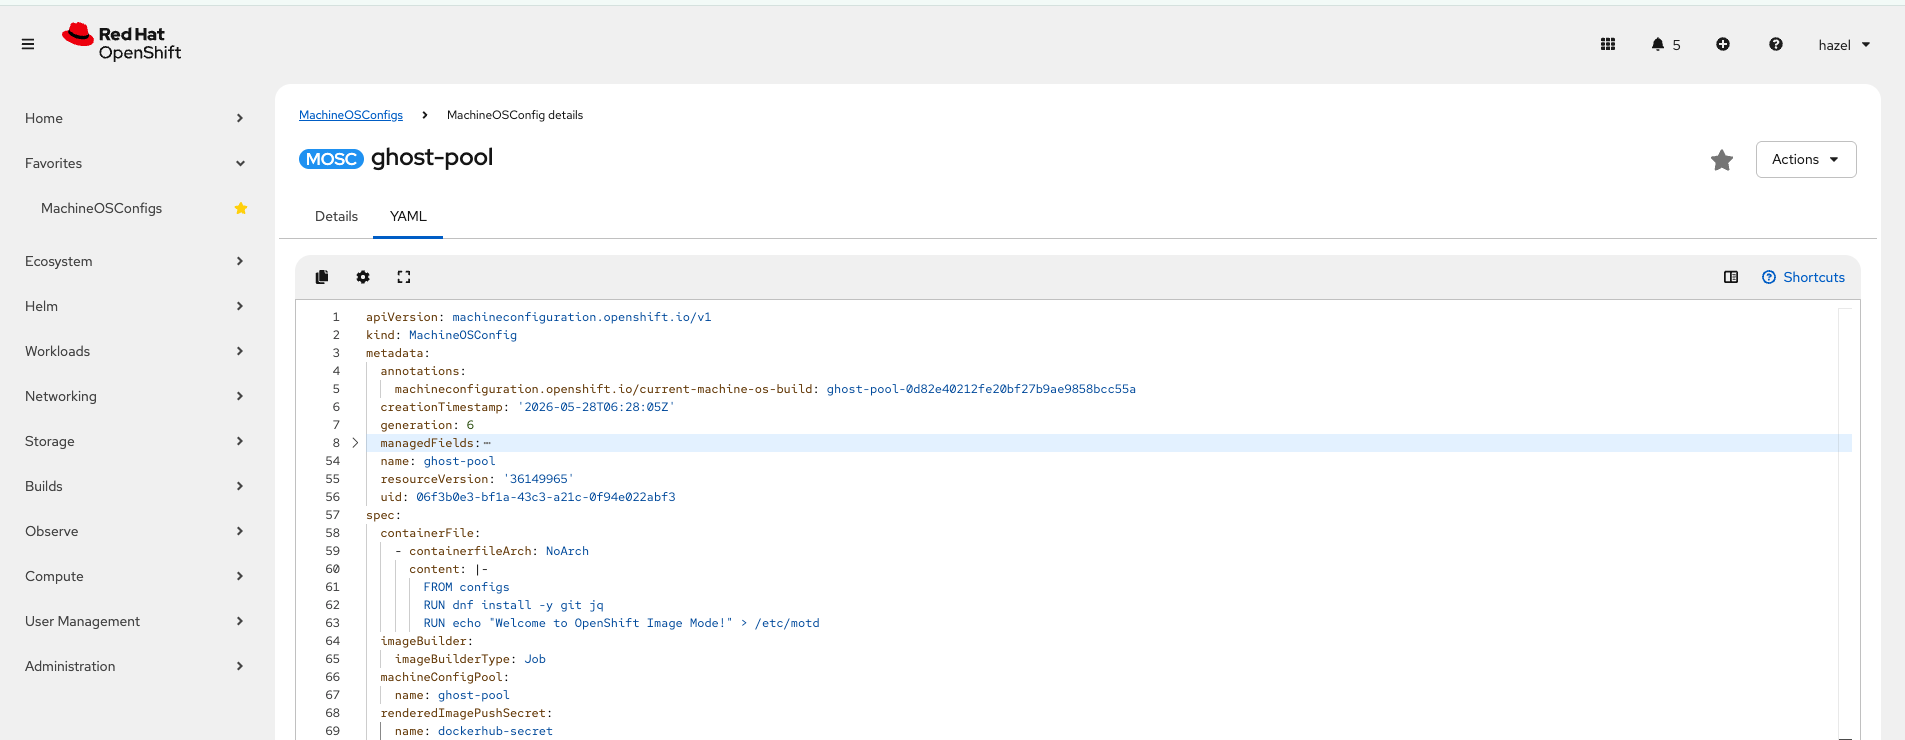Expand the Compute navigation section
1905x740 pixels.
135,576
